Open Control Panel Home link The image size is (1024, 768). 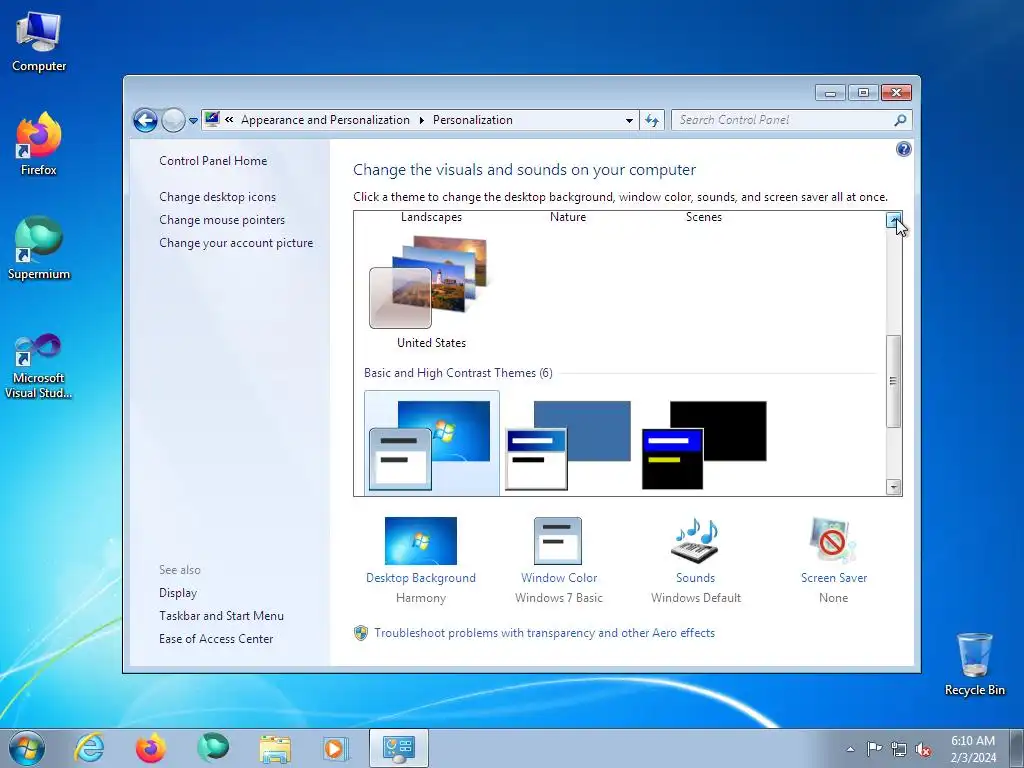point(213,161)
